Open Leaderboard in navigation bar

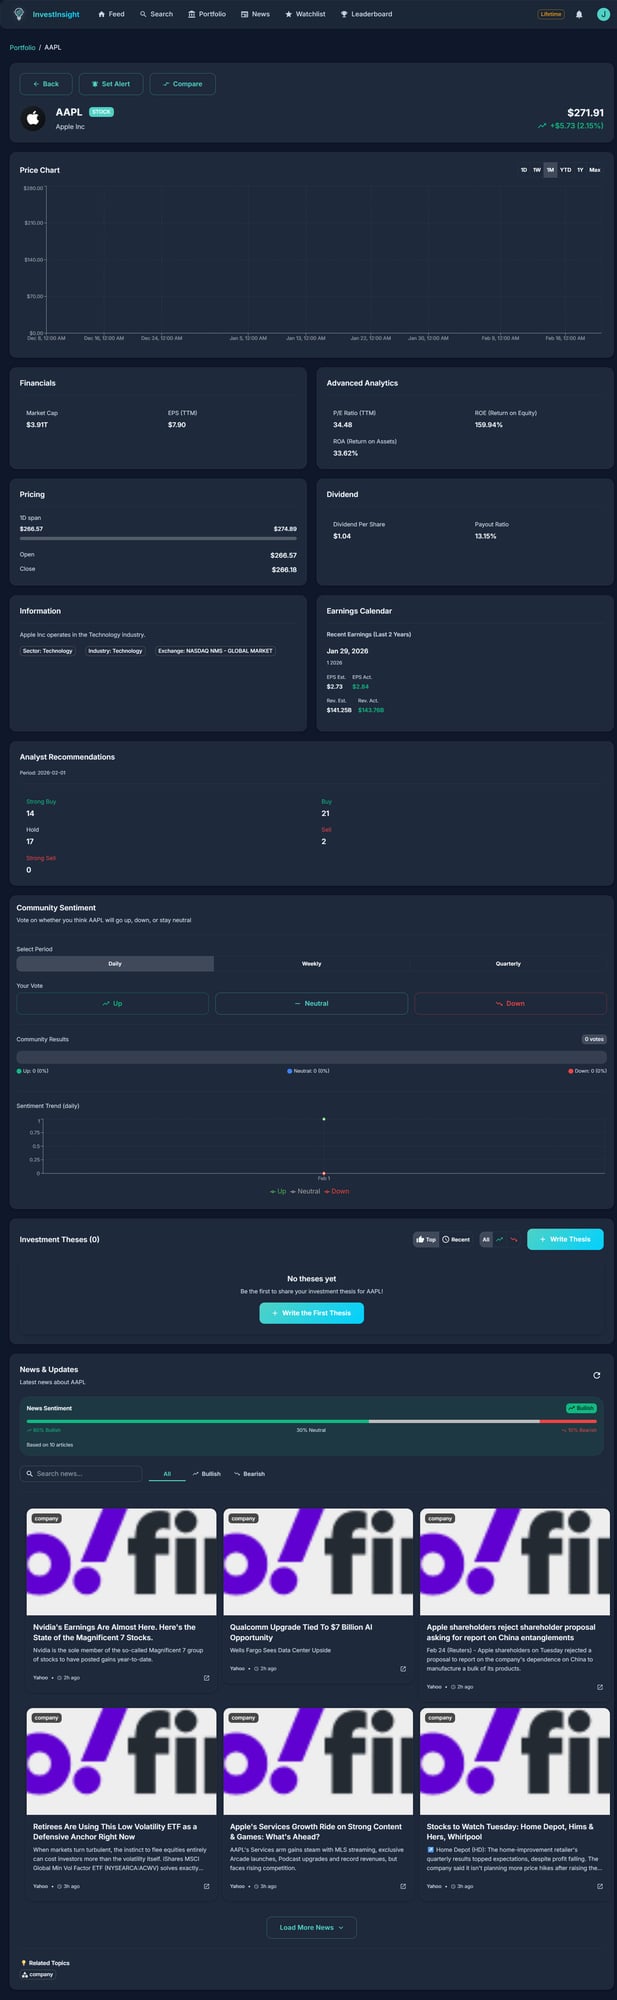point(367,14)
